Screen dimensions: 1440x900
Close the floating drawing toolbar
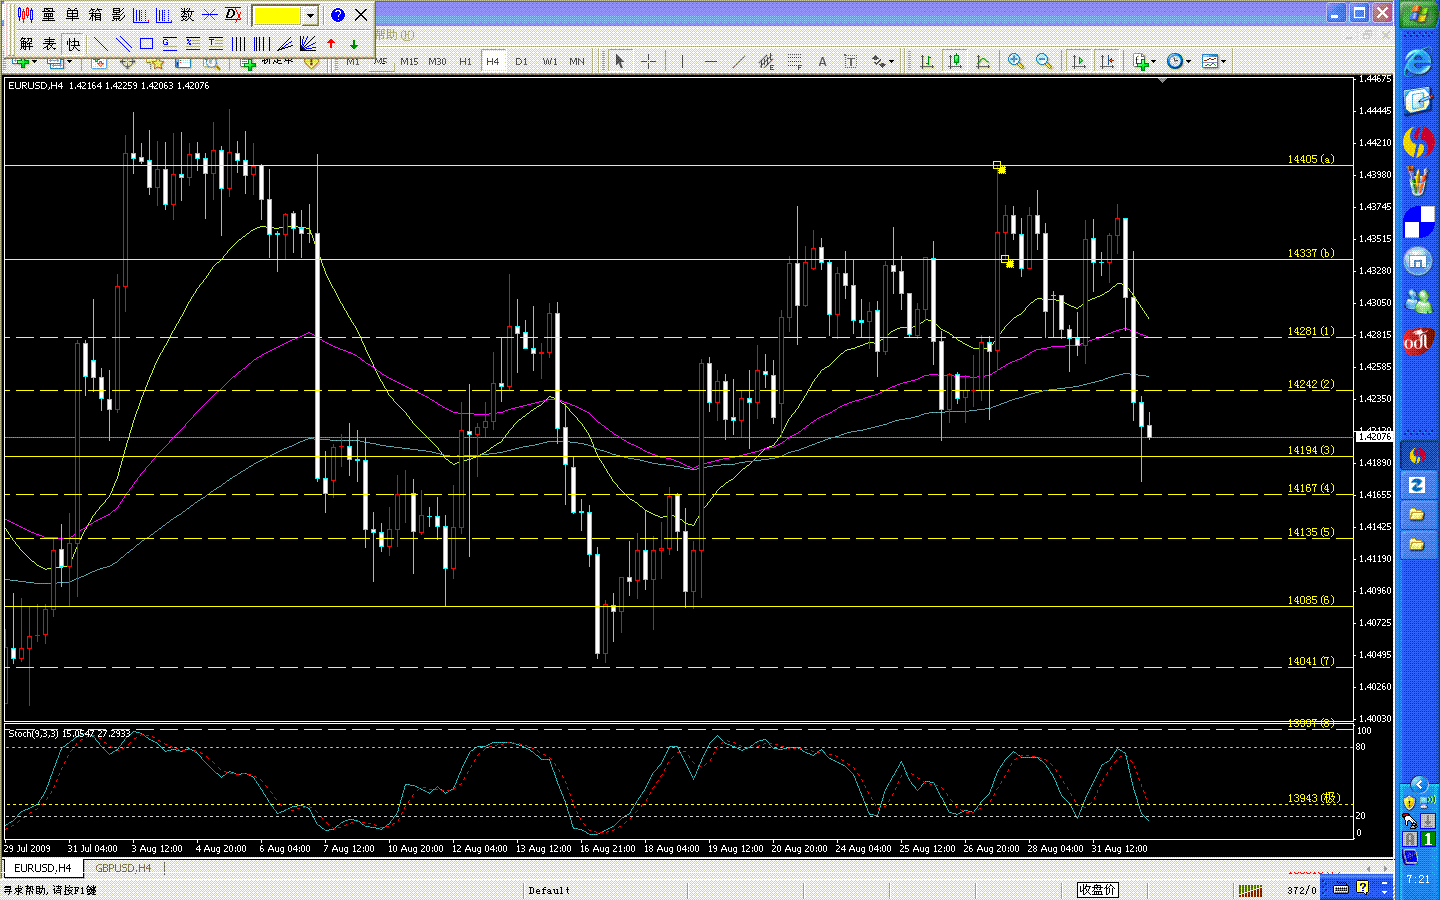(361, 15)
